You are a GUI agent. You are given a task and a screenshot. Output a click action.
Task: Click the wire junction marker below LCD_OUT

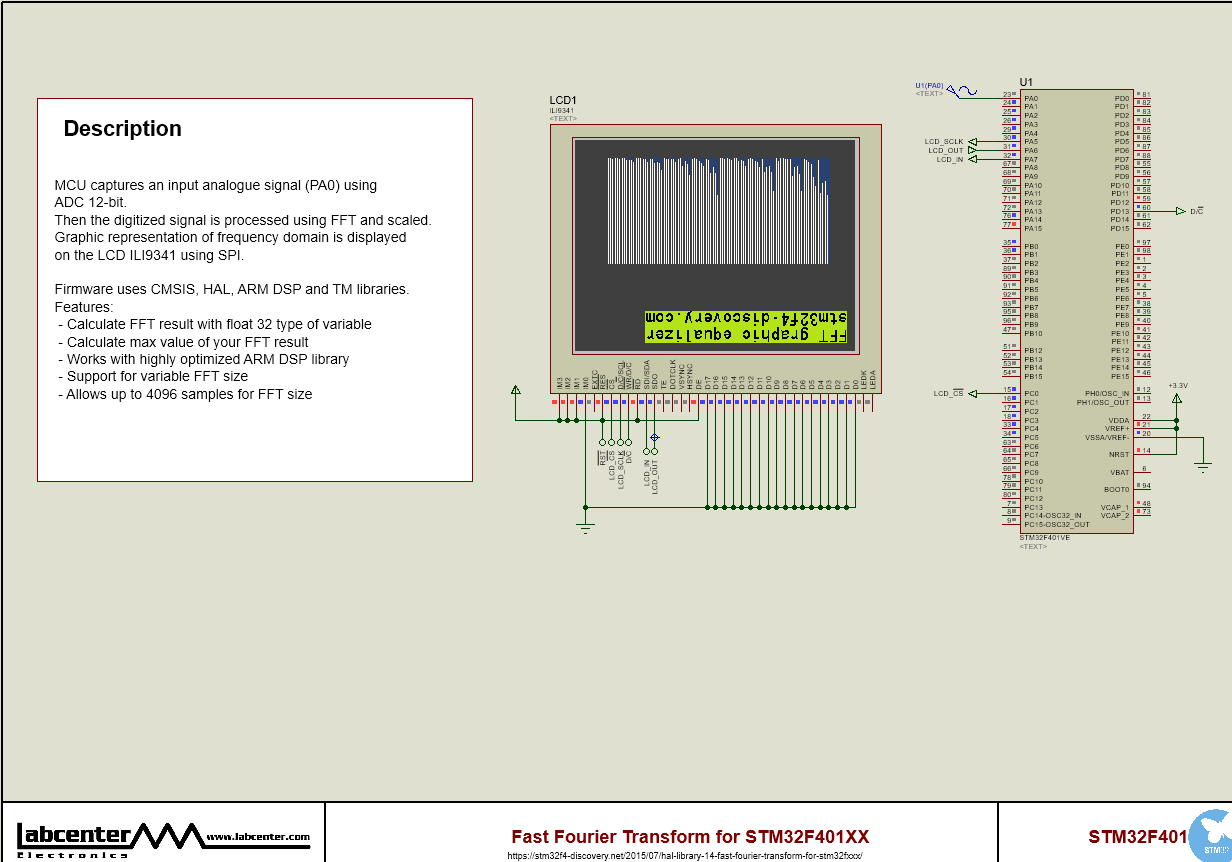click(654, 437)
